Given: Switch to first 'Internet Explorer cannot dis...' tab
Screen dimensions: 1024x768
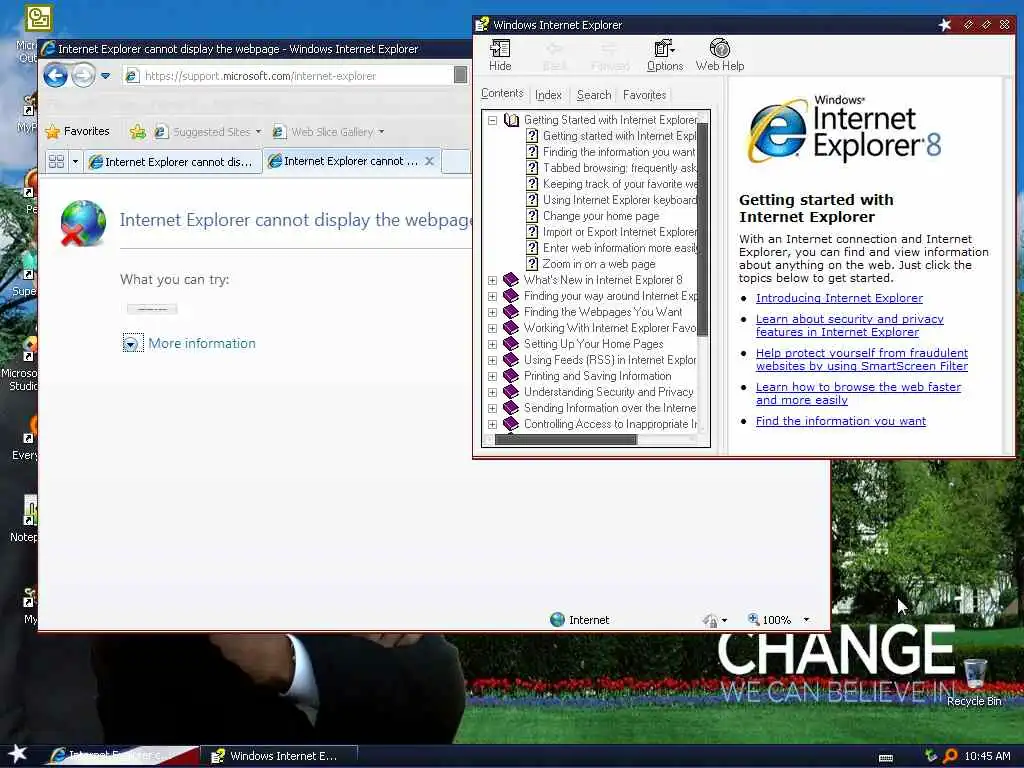Looking at the screenshot, I should click(171, 162).
